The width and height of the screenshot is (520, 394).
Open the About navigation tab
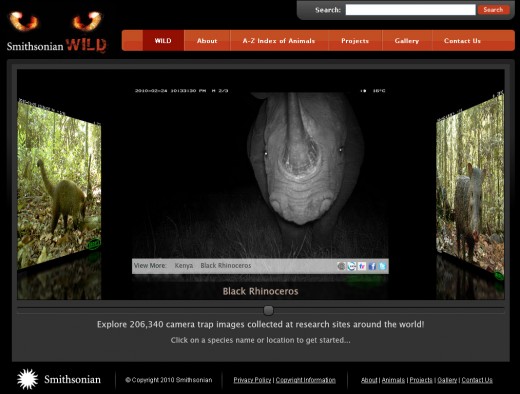pyautogui.click(x=207, y=41)
